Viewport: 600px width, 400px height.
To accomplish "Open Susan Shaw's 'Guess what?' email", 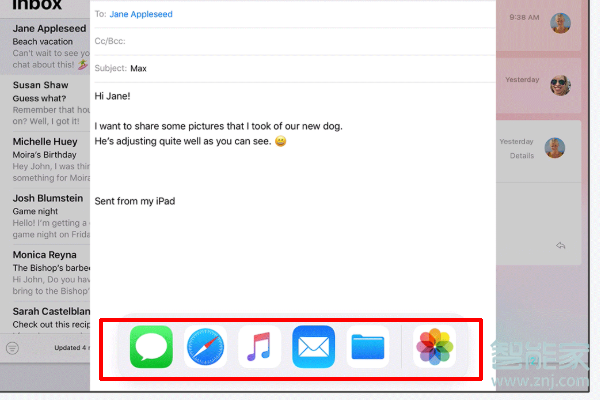I will 45,103.
